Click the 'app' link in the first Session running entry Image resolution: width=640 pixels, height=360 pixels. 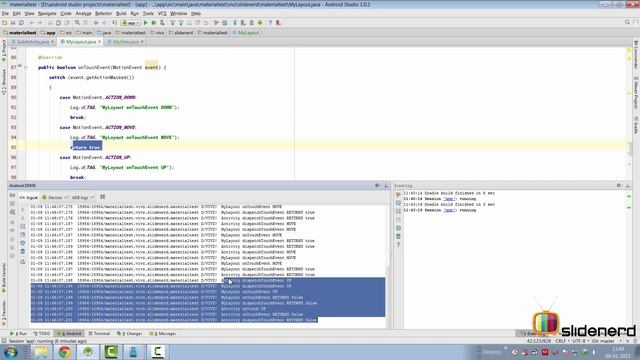pyautogui.click(x=449, y=199)
